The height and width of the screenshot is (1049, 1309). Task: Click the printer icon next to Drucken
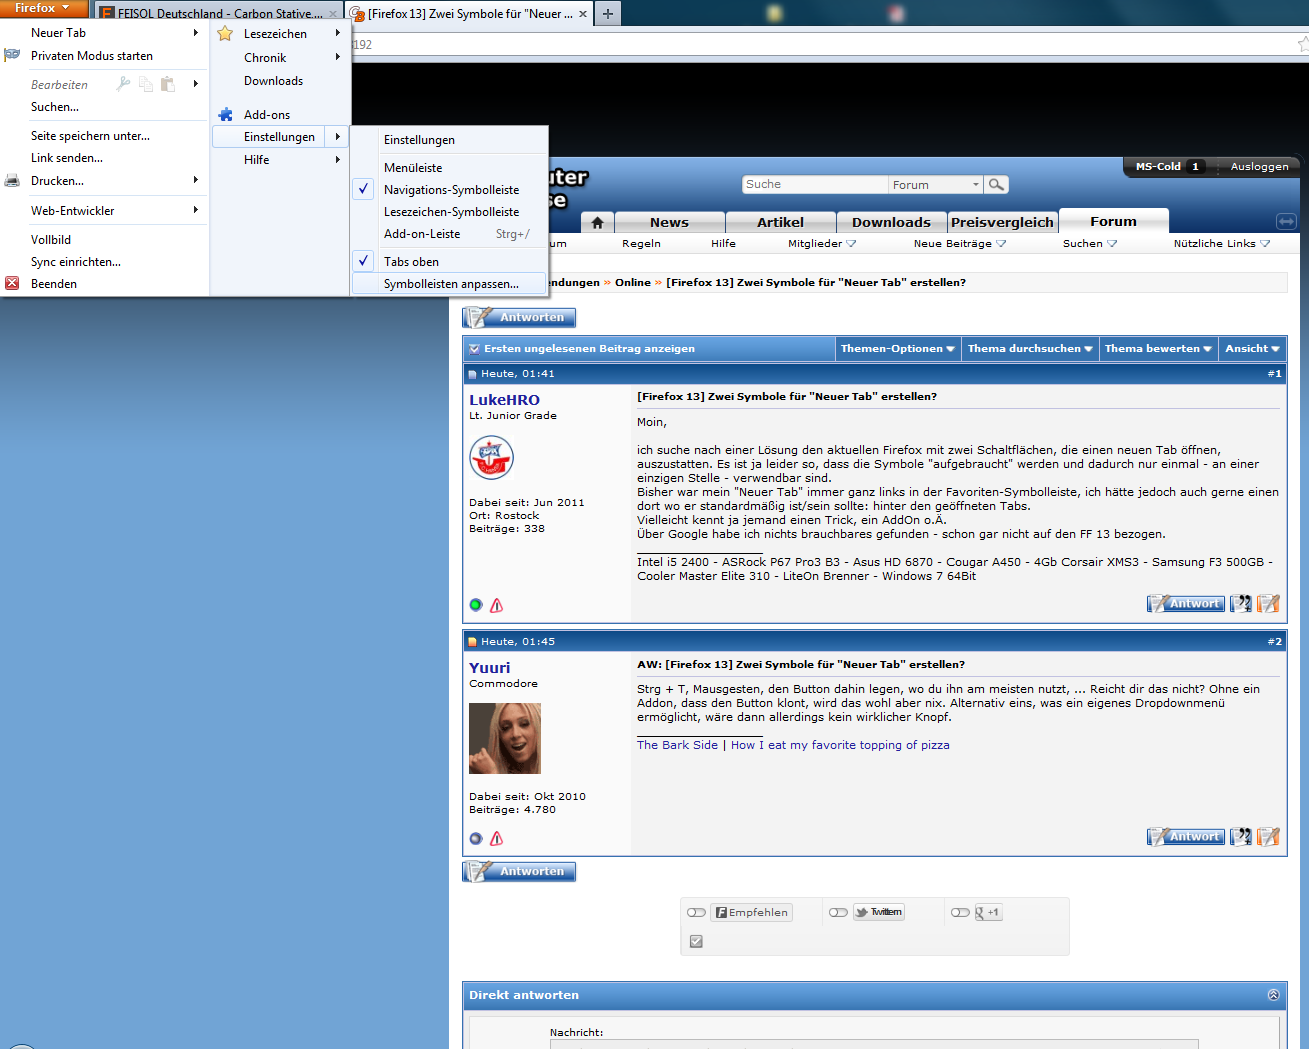point(12,181)
